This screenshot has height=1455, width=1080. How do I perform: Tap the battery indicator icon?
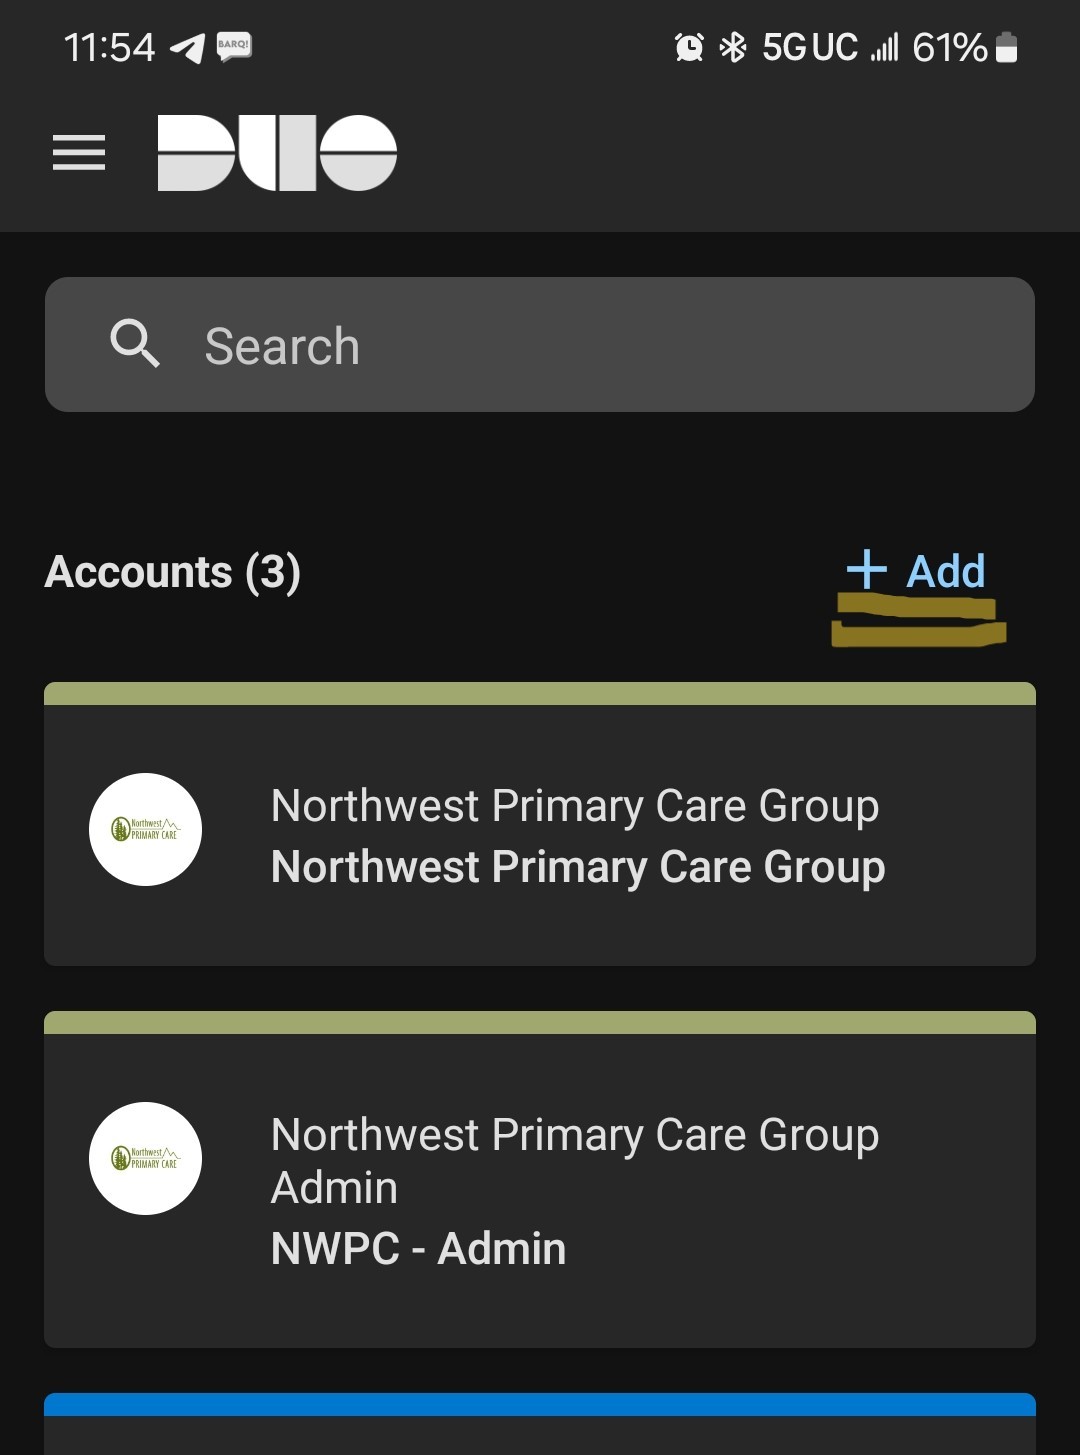pyautogui.click(x=1007, y=47)
